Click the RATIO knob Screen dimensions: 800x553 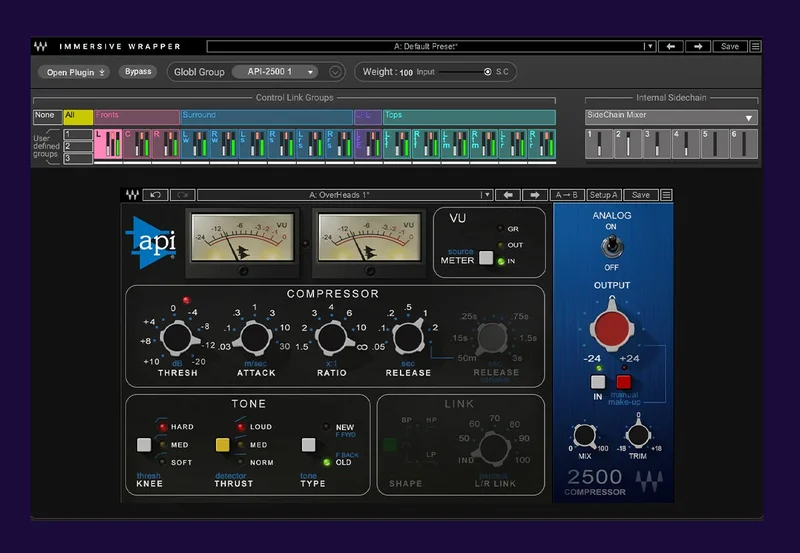coord(332,338)
